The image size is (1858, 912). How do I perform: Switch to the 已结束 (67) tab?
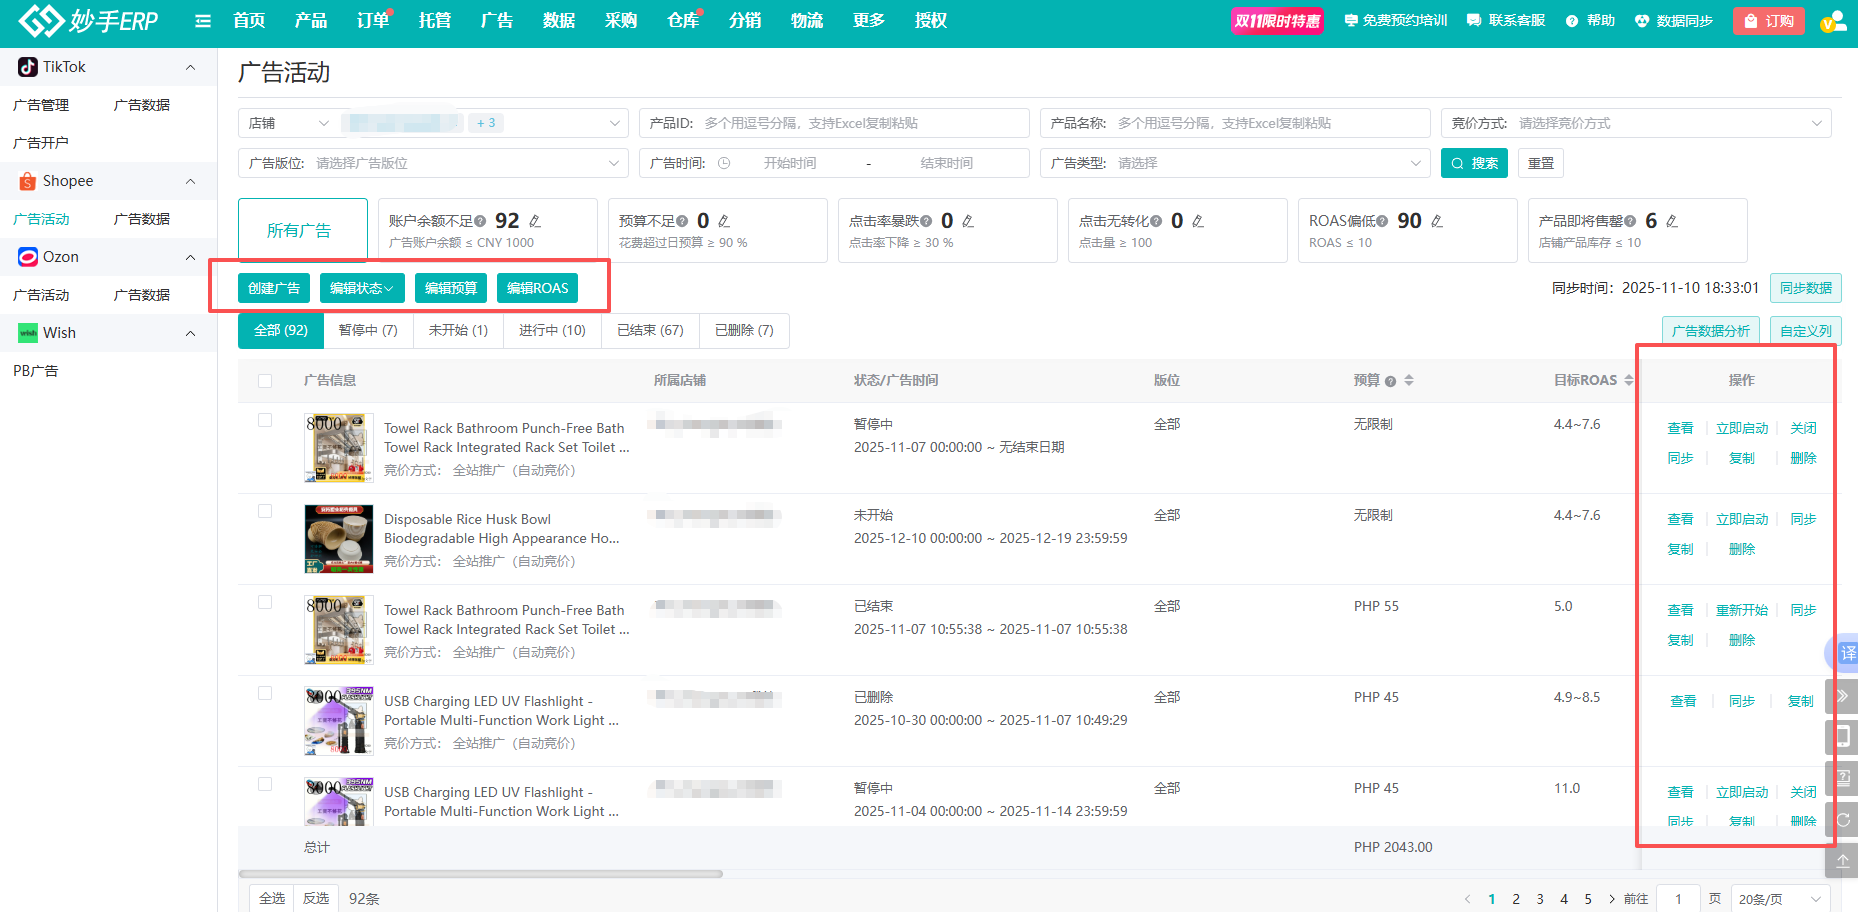(650, 331)
